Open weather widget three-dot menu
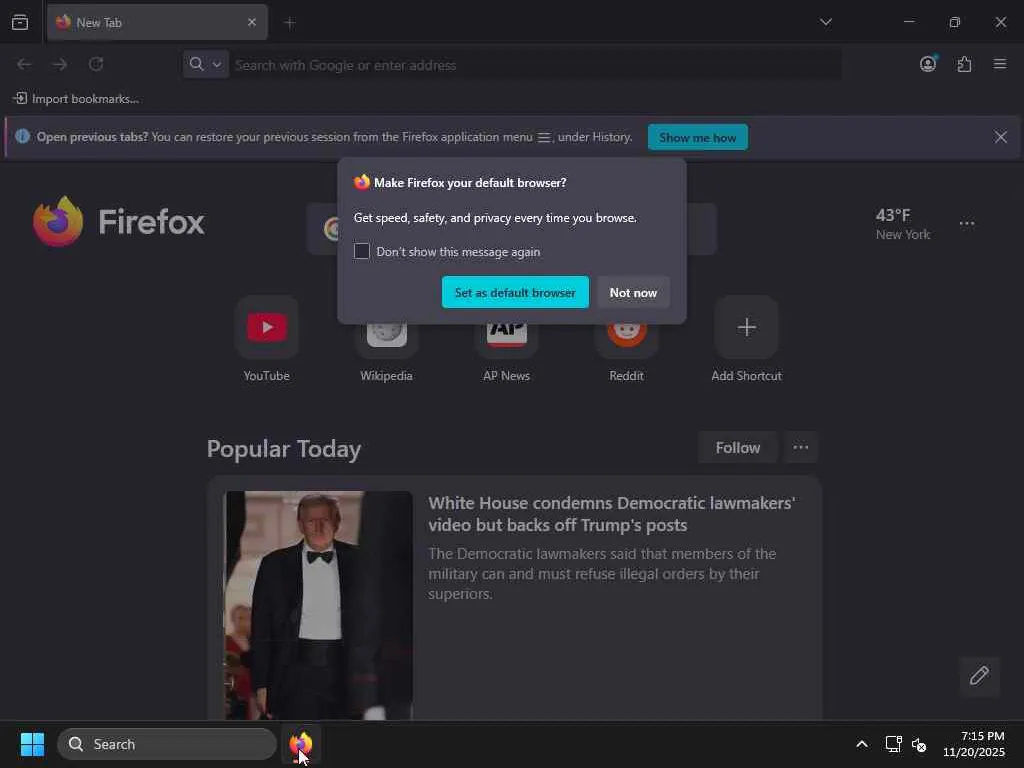This screenshot has width=1024, height=768. (967, 223)
